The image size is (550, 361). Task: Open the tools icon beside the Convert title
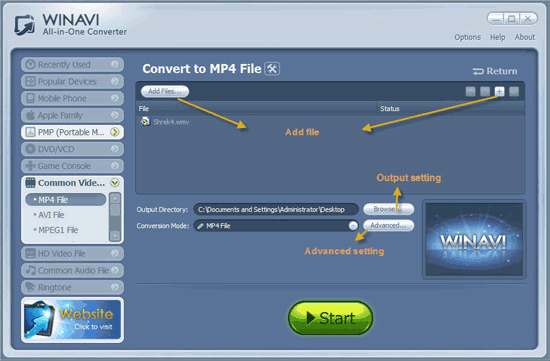pos(272,68)
